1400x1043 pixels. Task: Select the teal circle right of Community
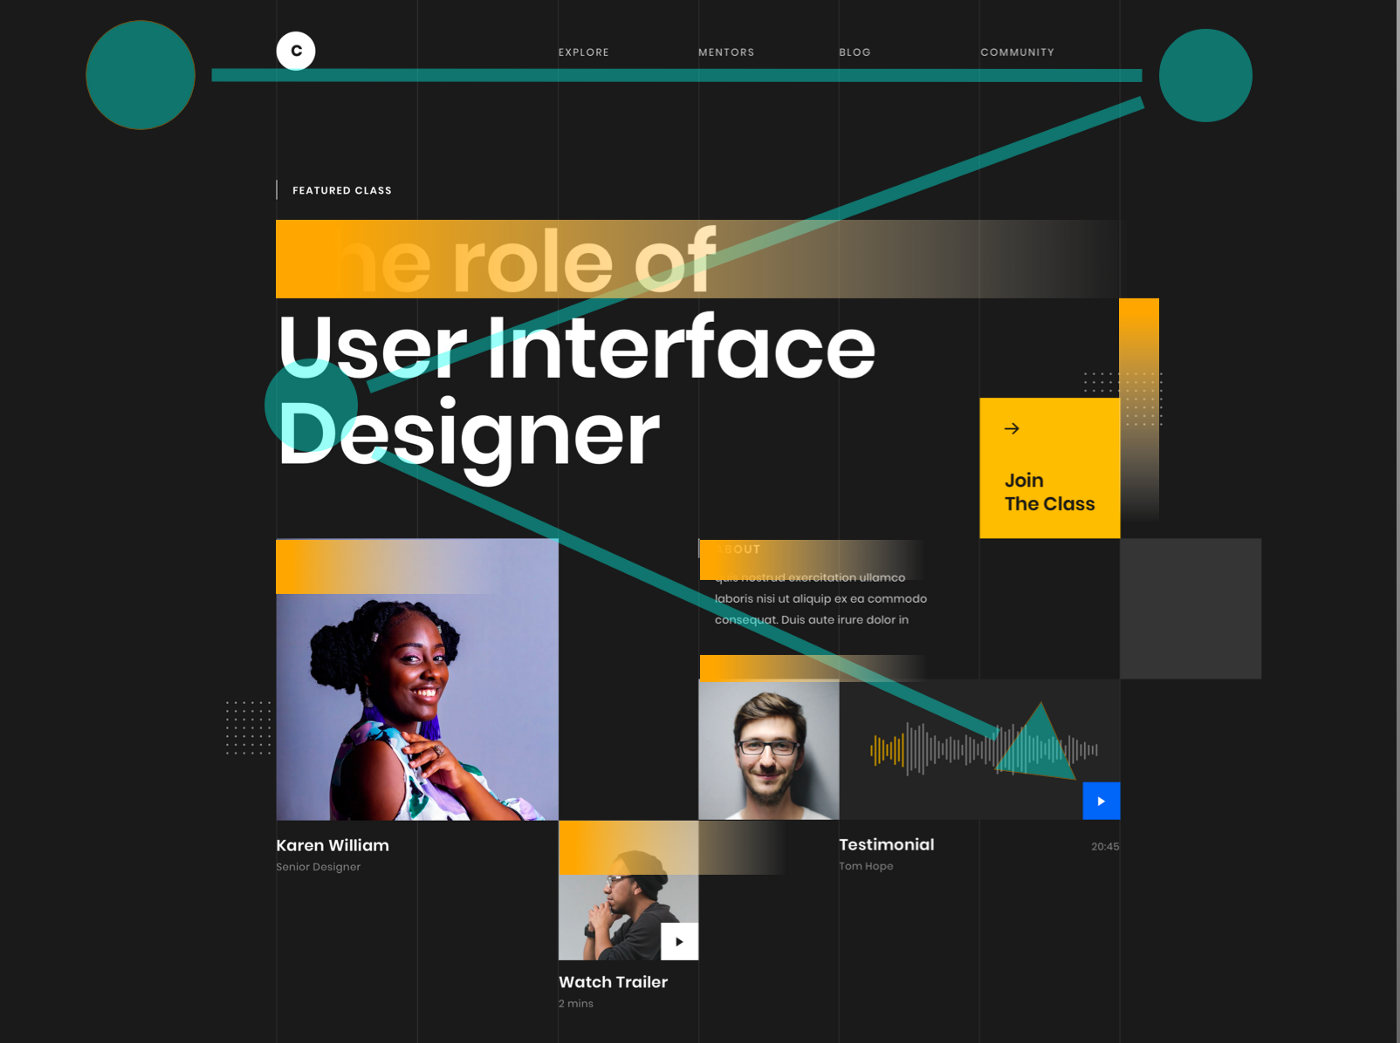point(1205,76)
